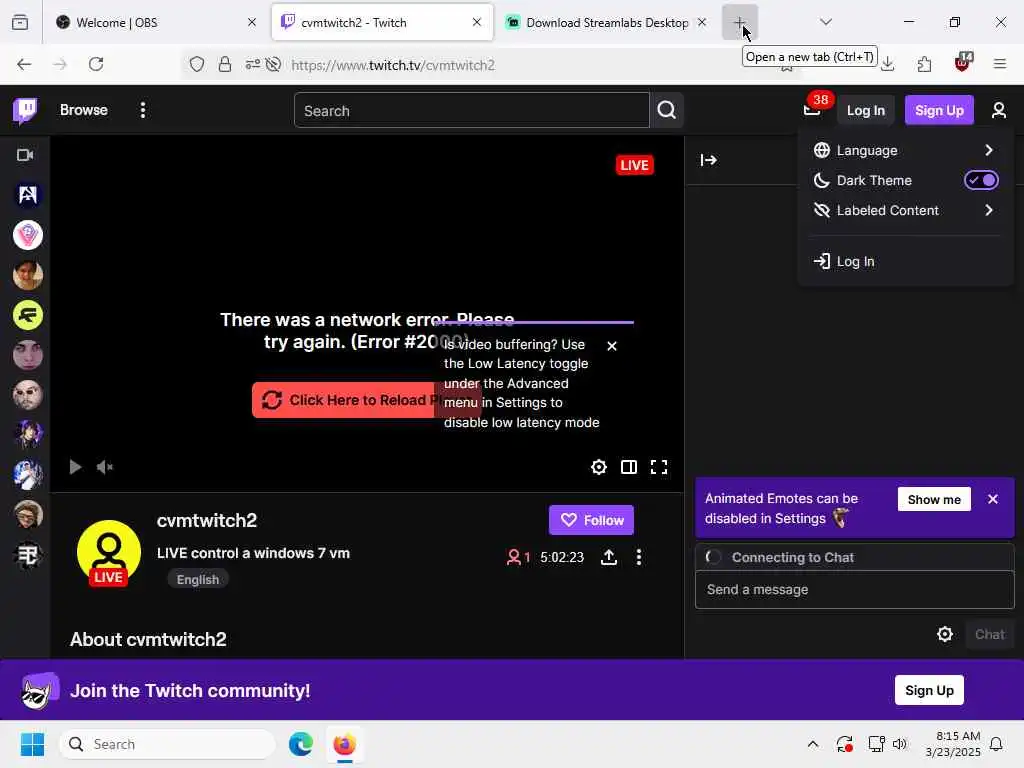Show hidden system tray icons chevron
The height and width of the screenshot is (768, 1024).
813,744
